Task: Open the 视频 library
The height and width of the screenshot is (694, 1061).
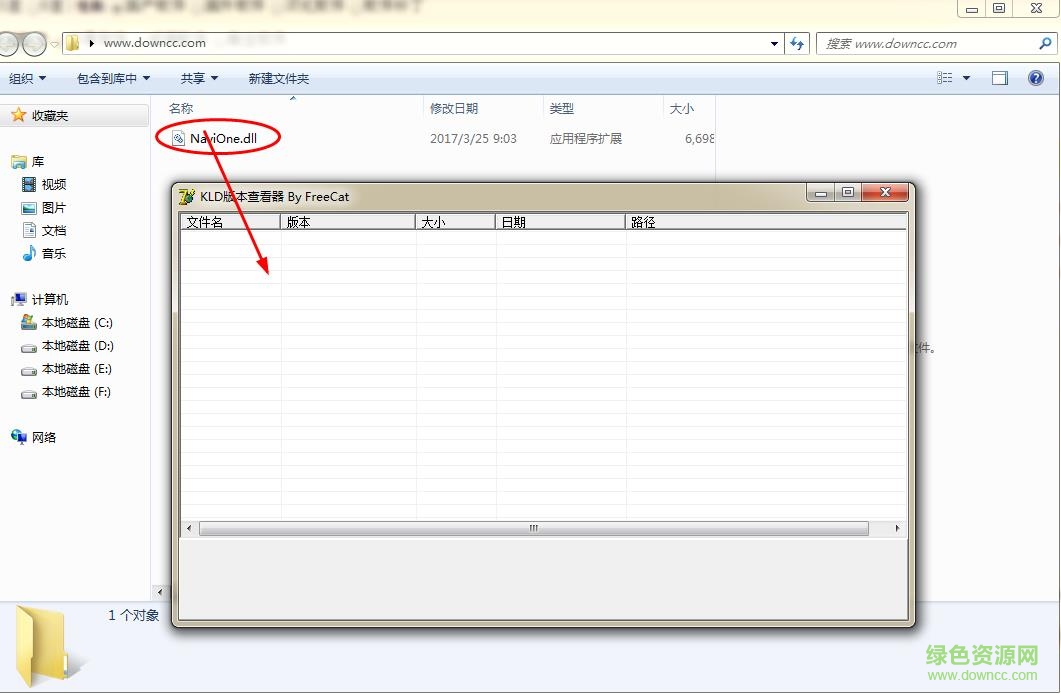Action: pos(53,185)
